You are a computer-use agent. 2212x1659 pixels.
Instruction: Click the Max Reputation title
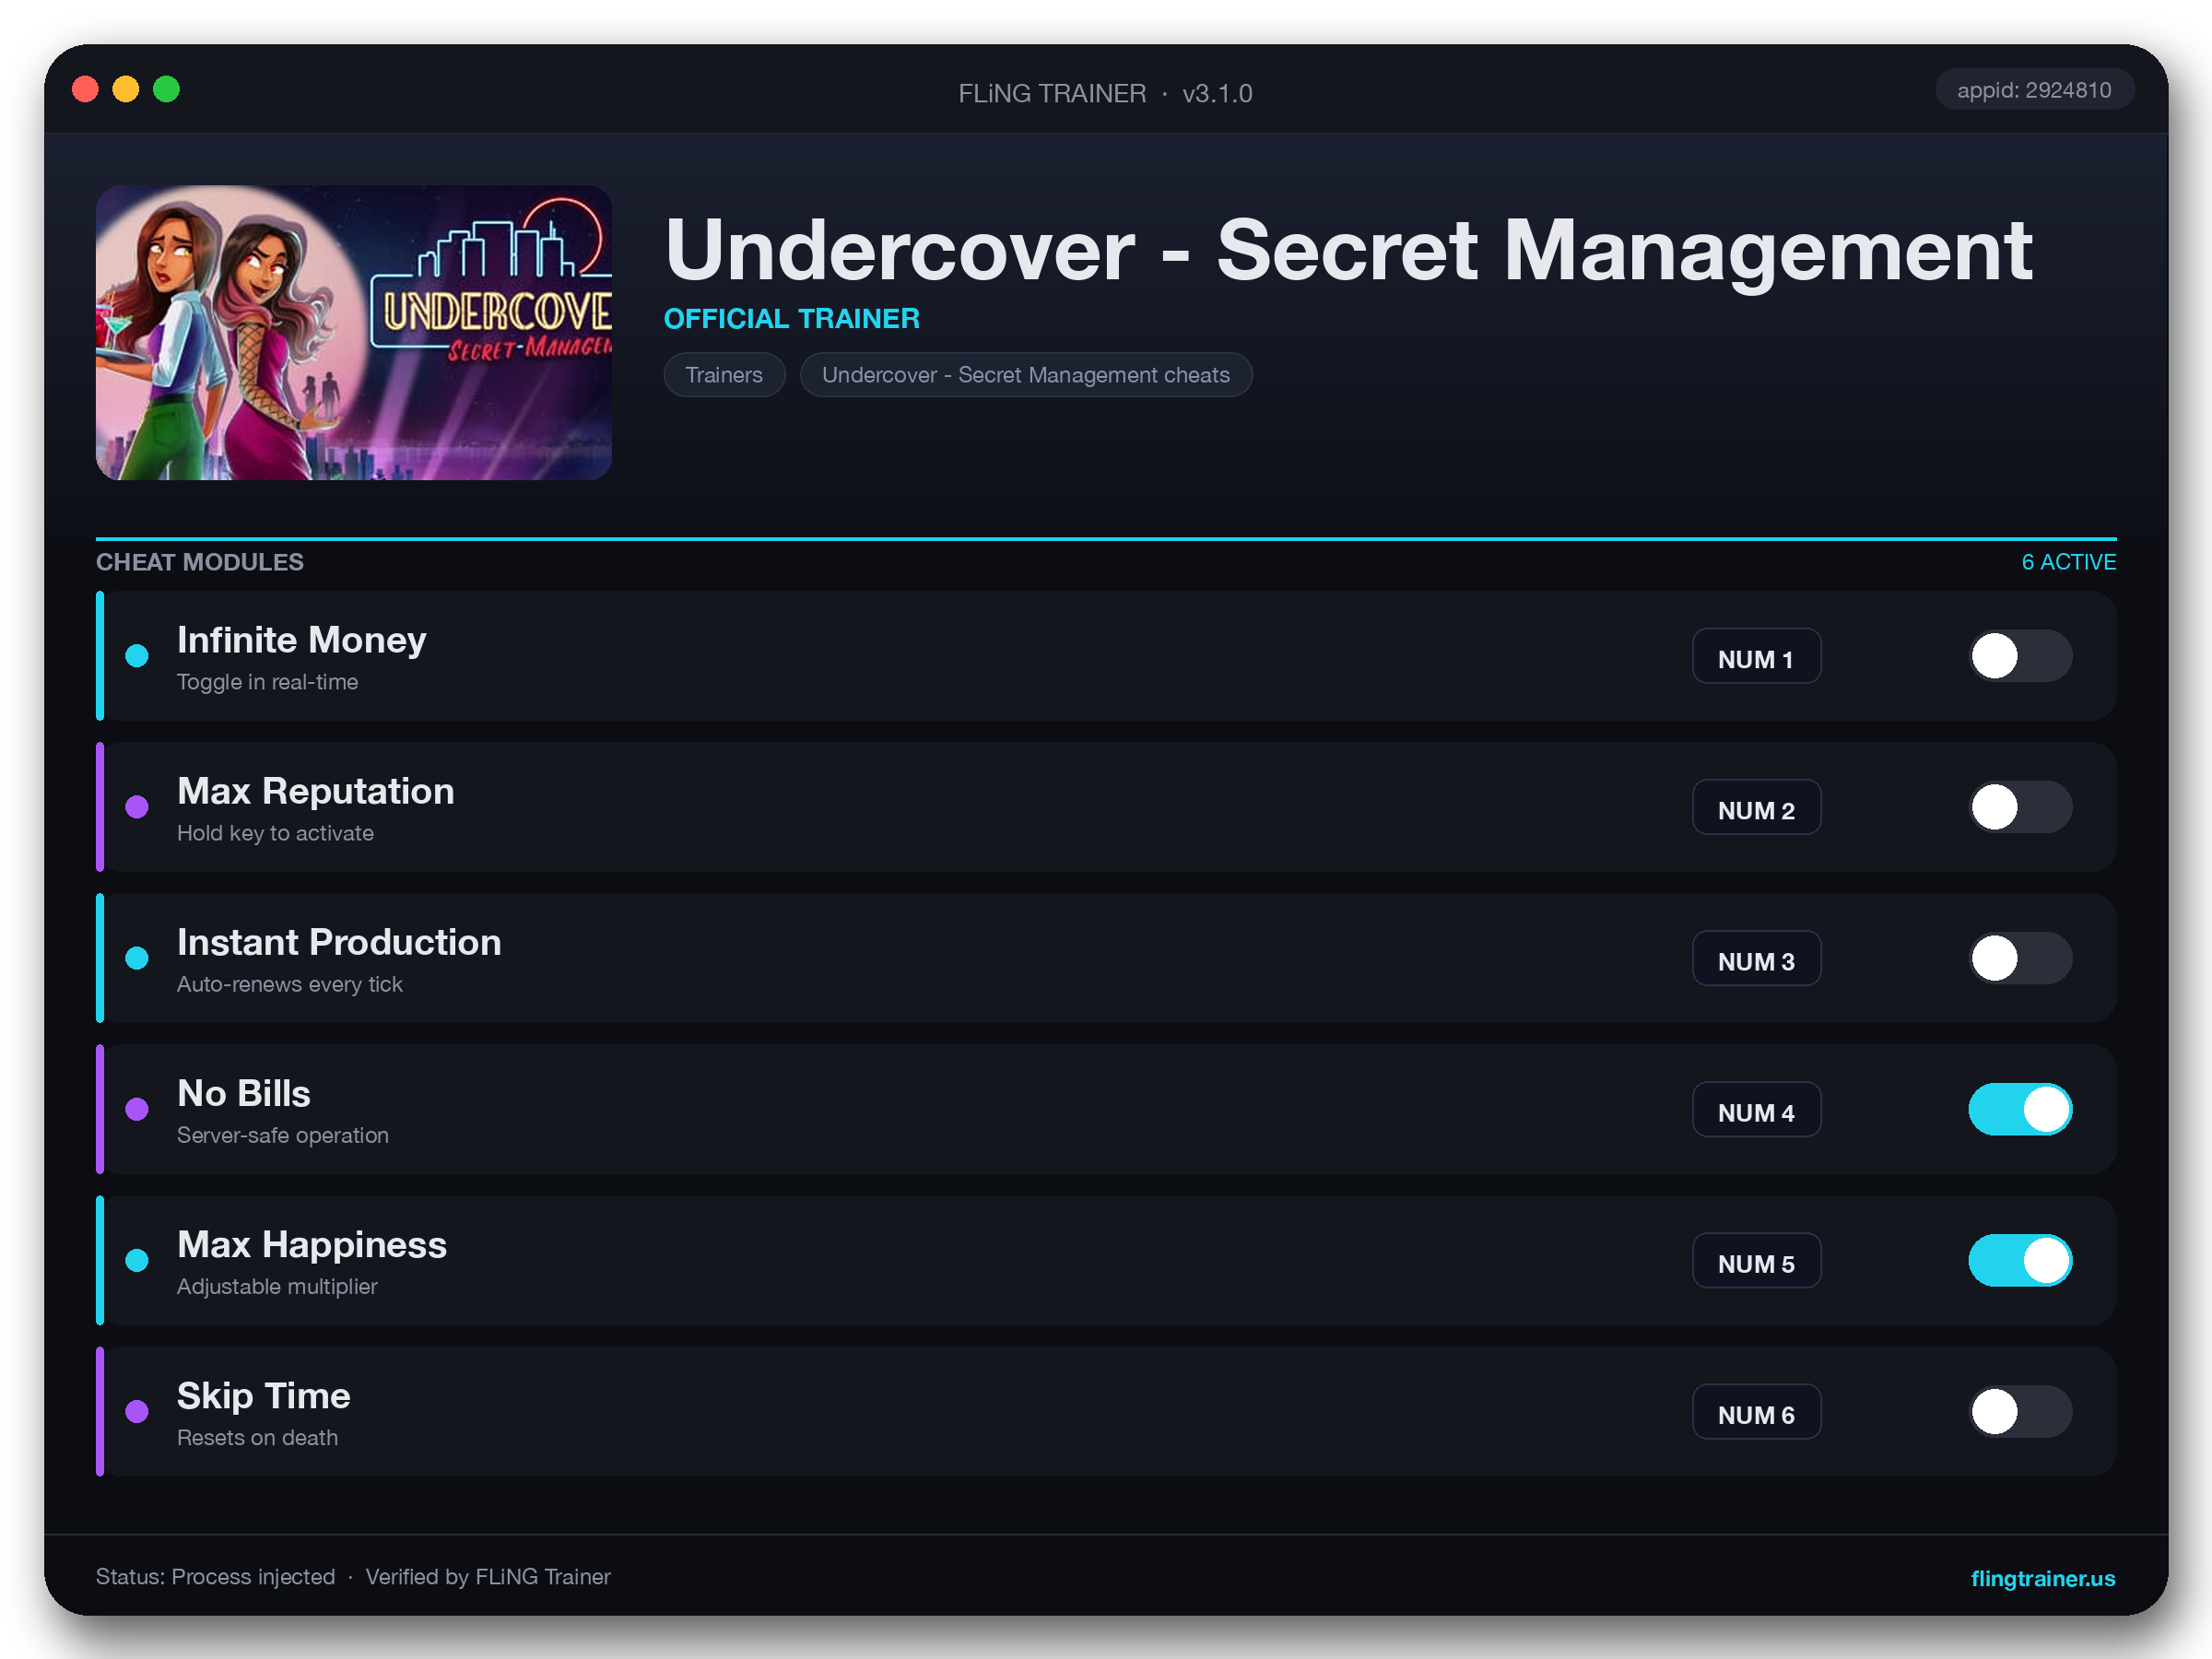click(x=316, y=791)
